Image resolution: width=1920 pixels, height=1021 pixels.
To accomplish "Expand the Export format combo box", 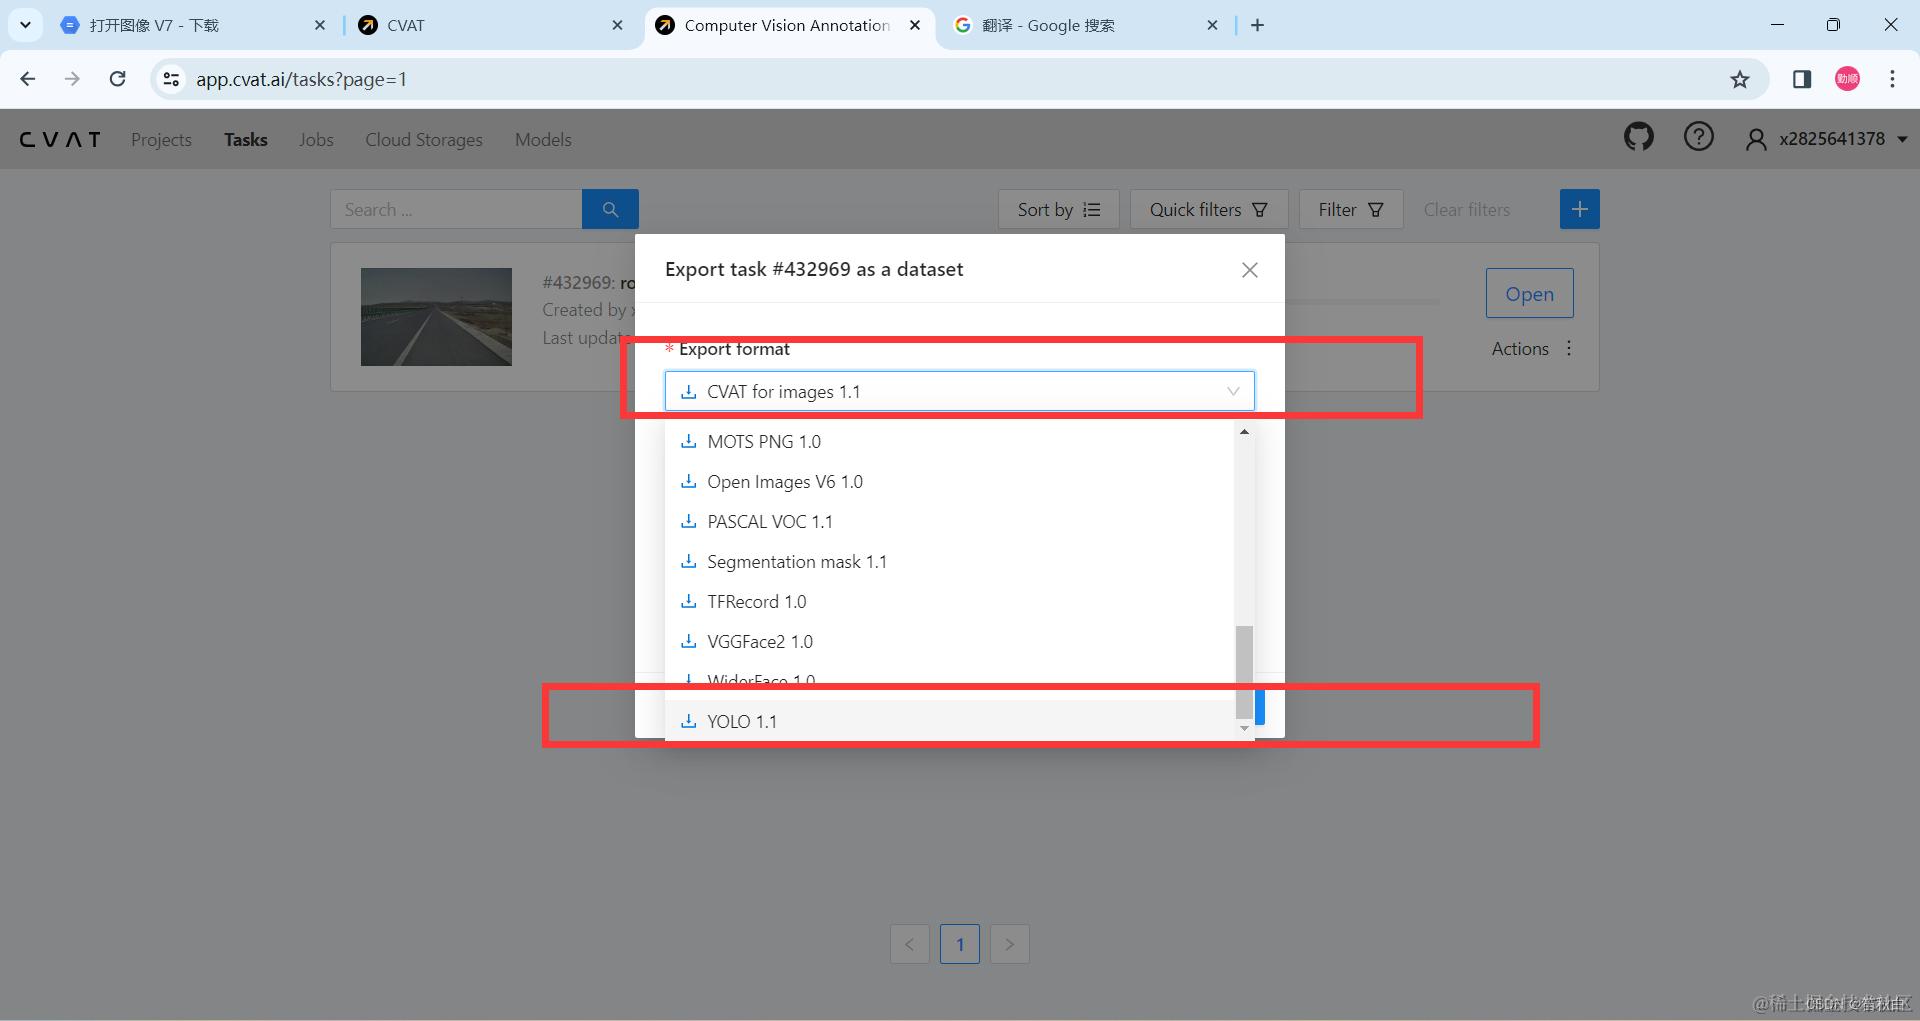I will pos(959,391).
